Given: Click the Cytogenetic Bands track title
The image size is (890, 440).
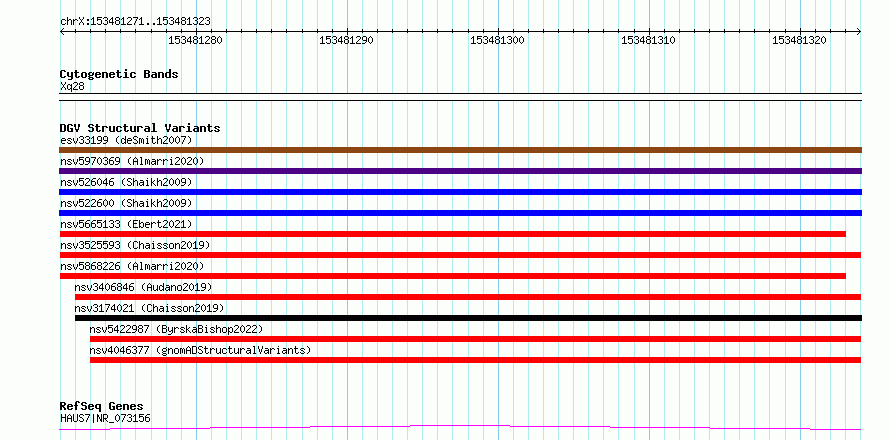Looking at the screenshot, I should (119, 74).
